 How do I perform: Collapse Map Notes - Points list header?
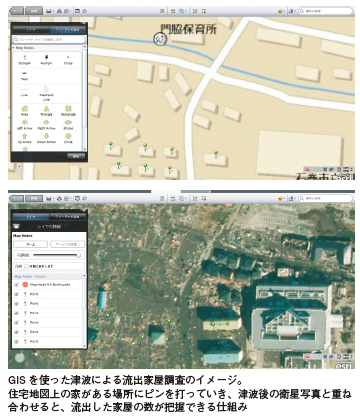[x=48, y=276]
